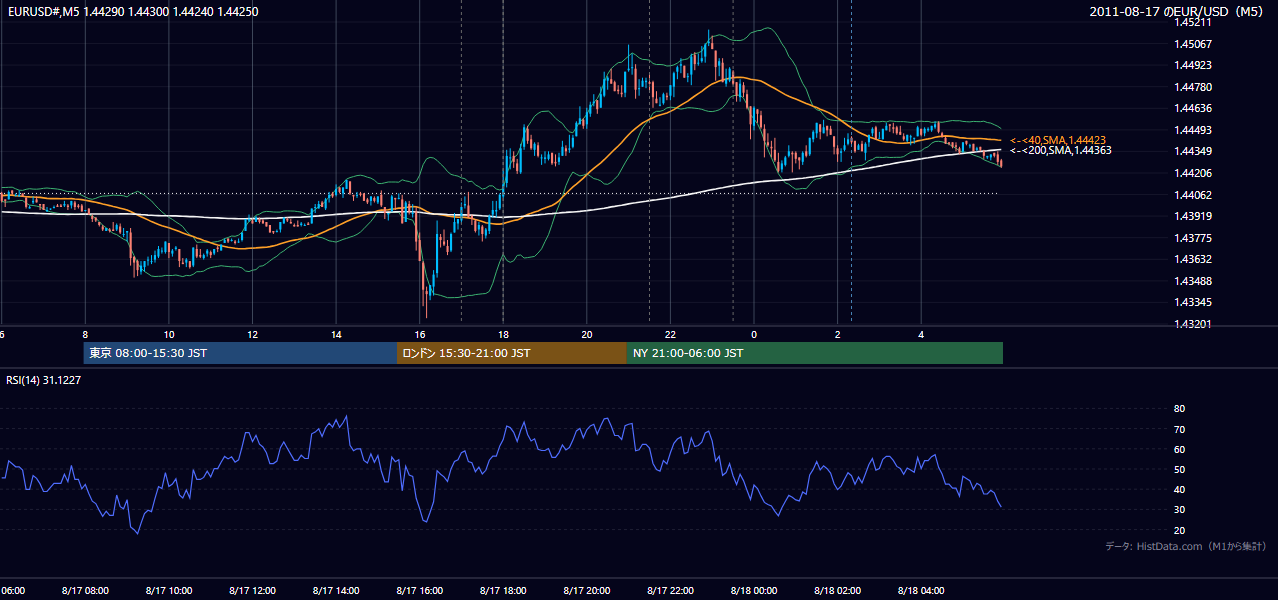This screenshot has width=1278, height=600.
Task: Click bottom time label 8/17 18:00
Action: tap(504, 590)
